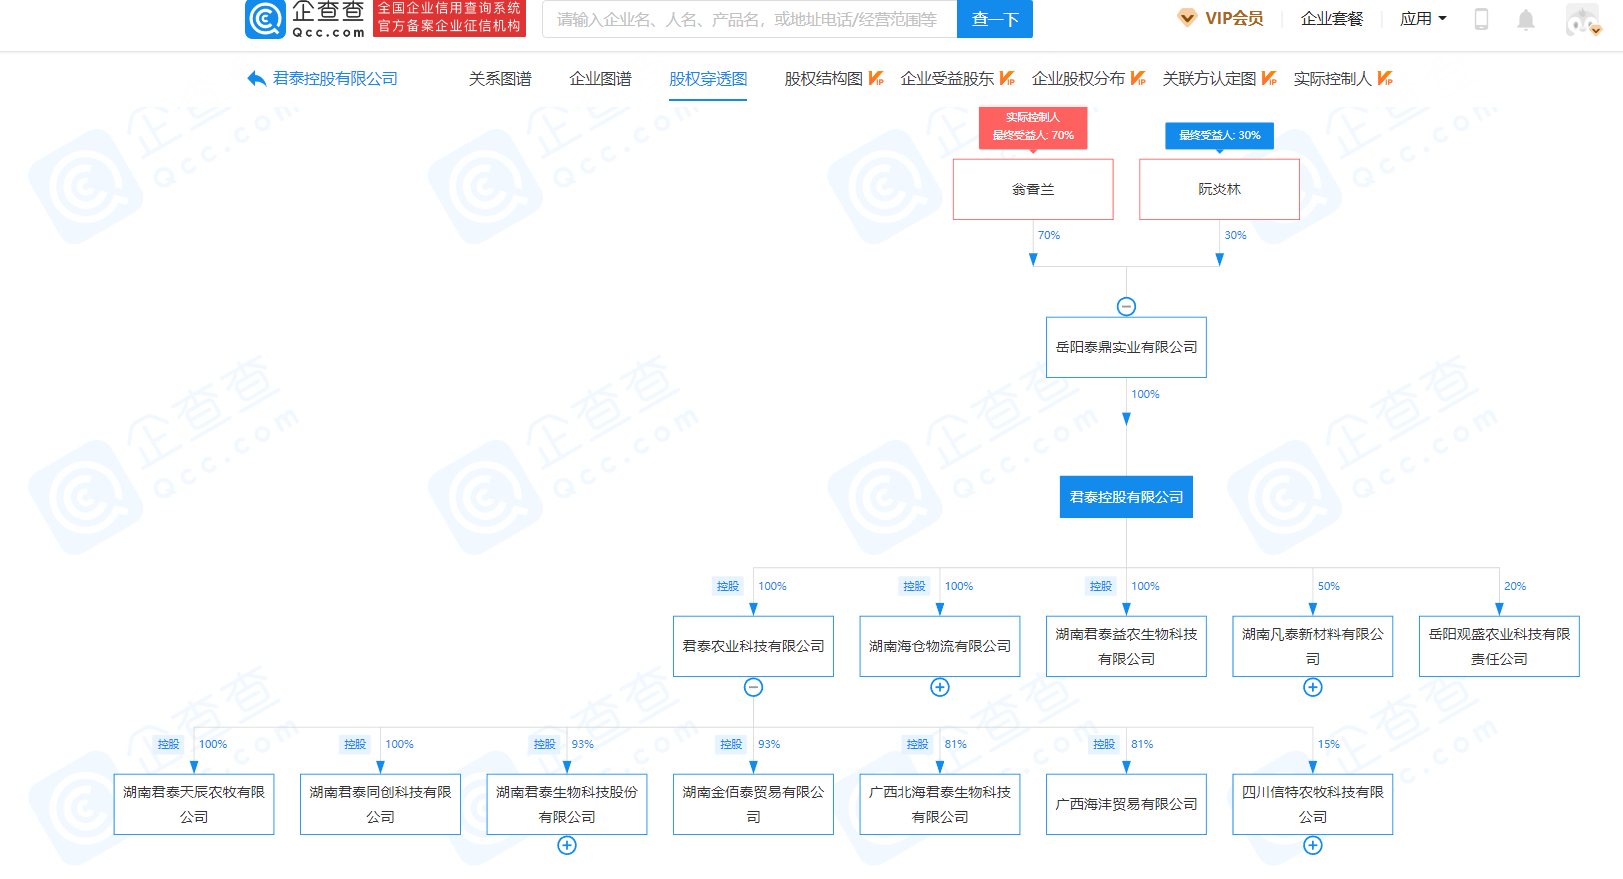Click the highlighted 君泰控股有限公司 node
1623x879 pixels.
point(1126,497)
